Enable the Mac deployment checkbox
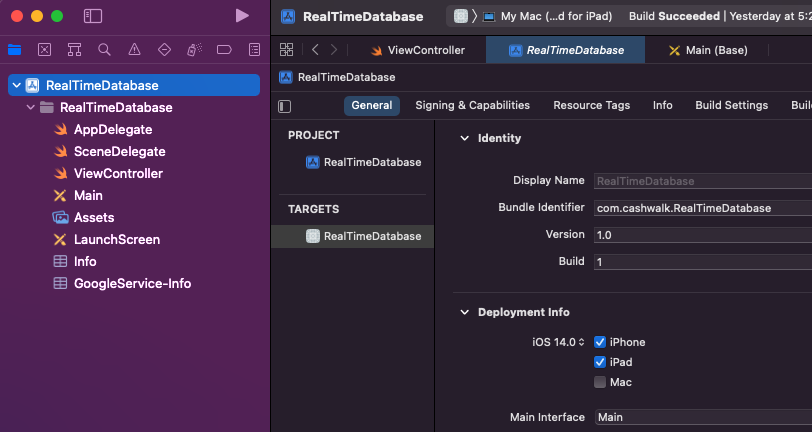Viewport: 812px width, 432px height. coord(600,382)
